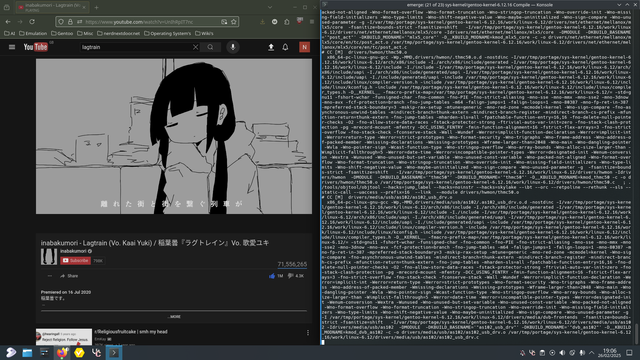Expand the description with MORE

[174, 317]
